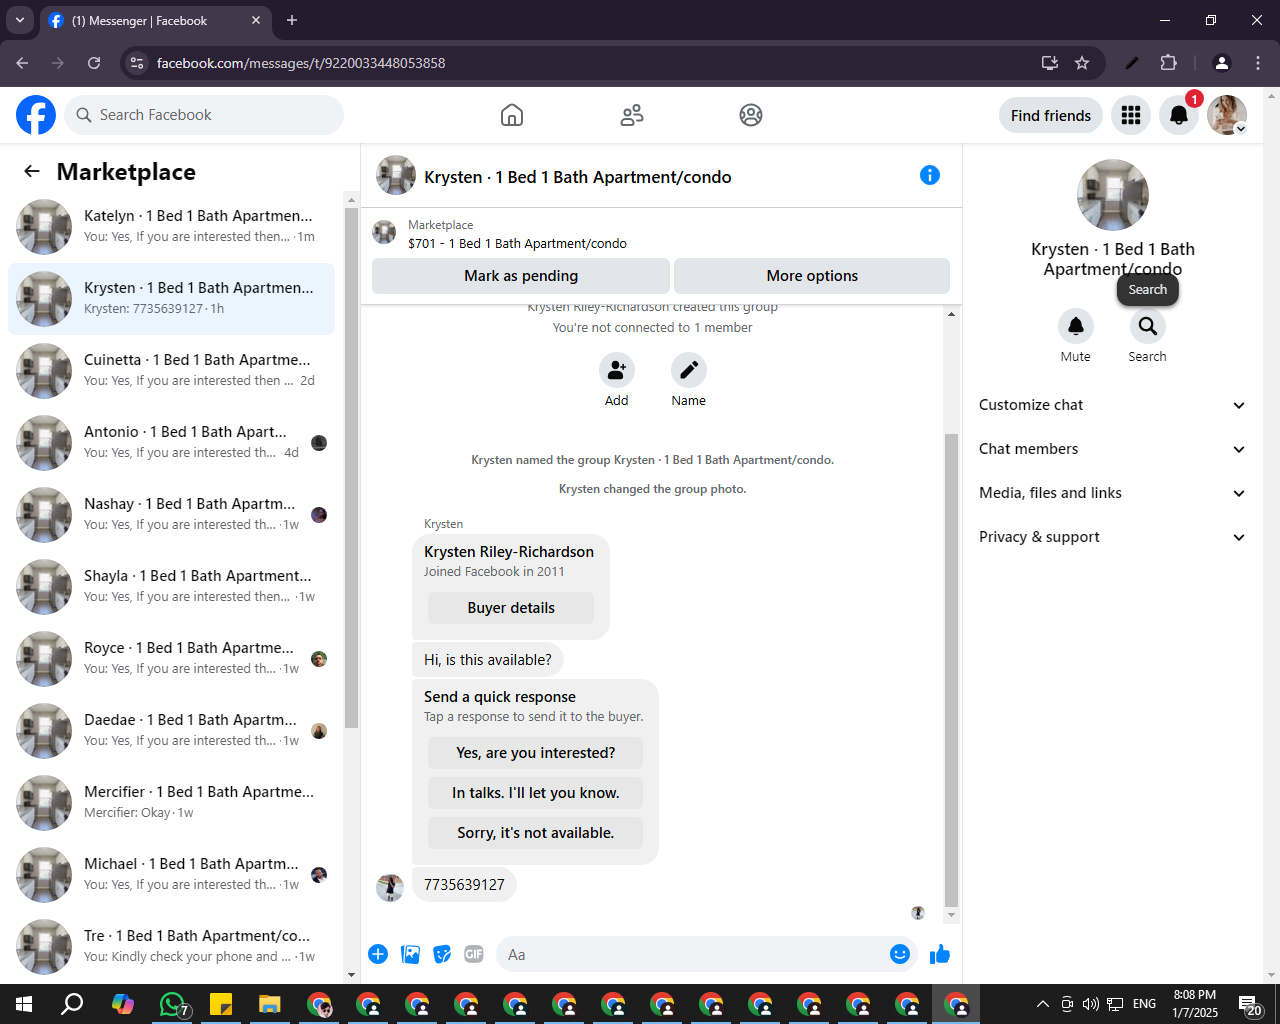Open the browser tab list dropdown
1280x1024 pixels.
(x=20, y=20)
